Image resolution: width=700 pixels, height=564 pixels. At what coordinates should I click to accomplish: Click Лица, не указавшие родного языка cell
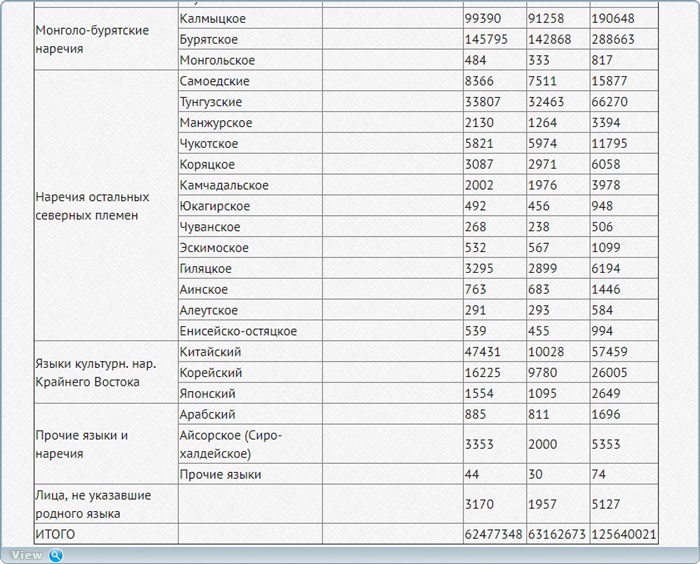click(x=106, y=504)
